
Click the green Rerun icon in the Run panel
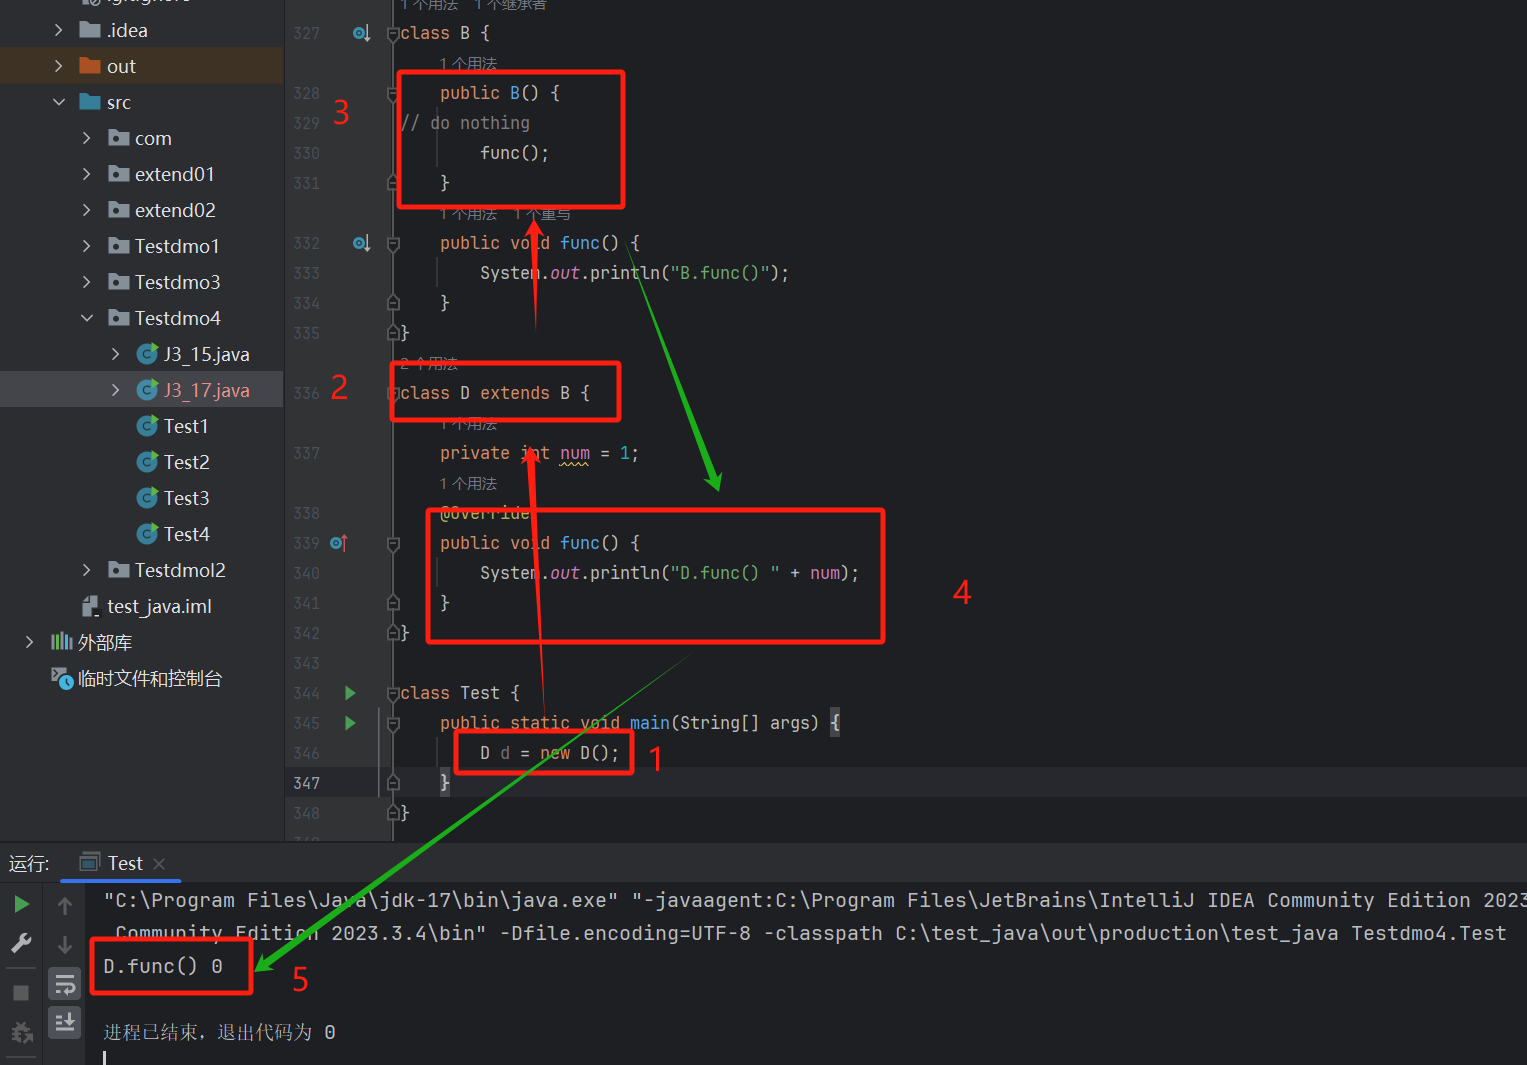tap(21, 905)
